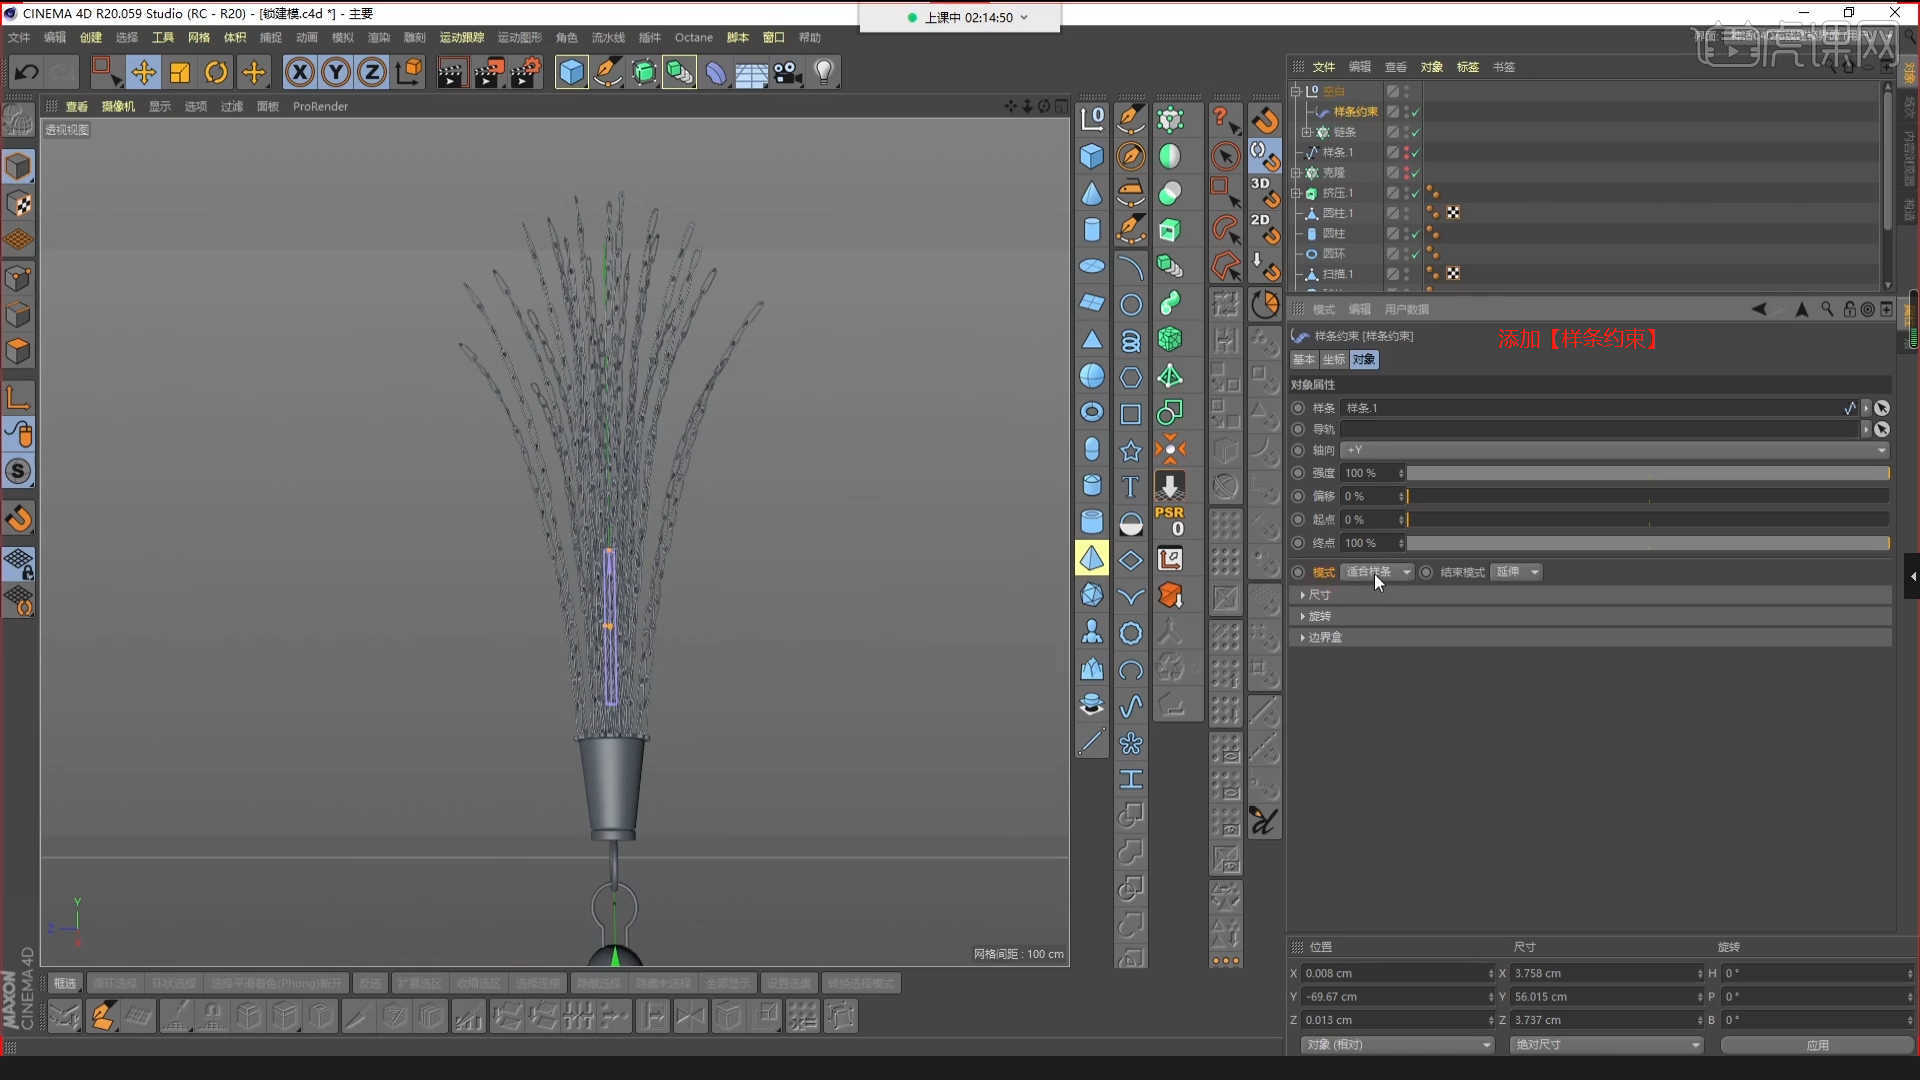Click the coordinate system icon
1920x1080 pixels.
pos(409,72)
